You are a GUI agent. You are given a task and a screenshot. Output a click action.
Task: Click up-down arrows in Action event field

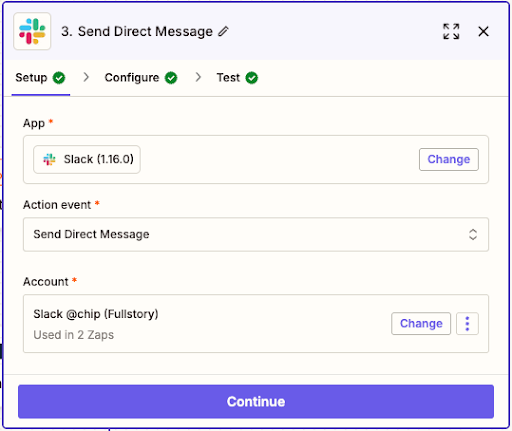click(x=473, y=234)
